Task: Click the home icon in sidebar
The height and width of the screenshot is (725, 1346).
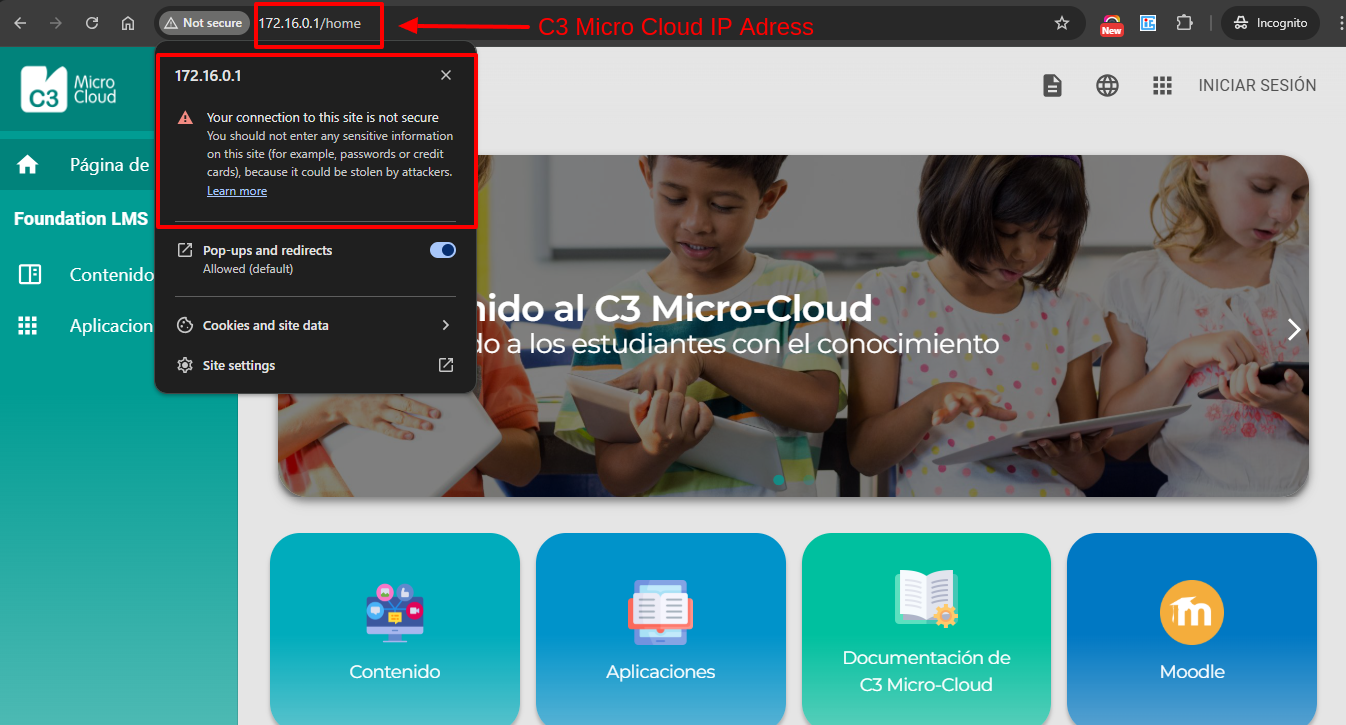Action: [28, 165]
